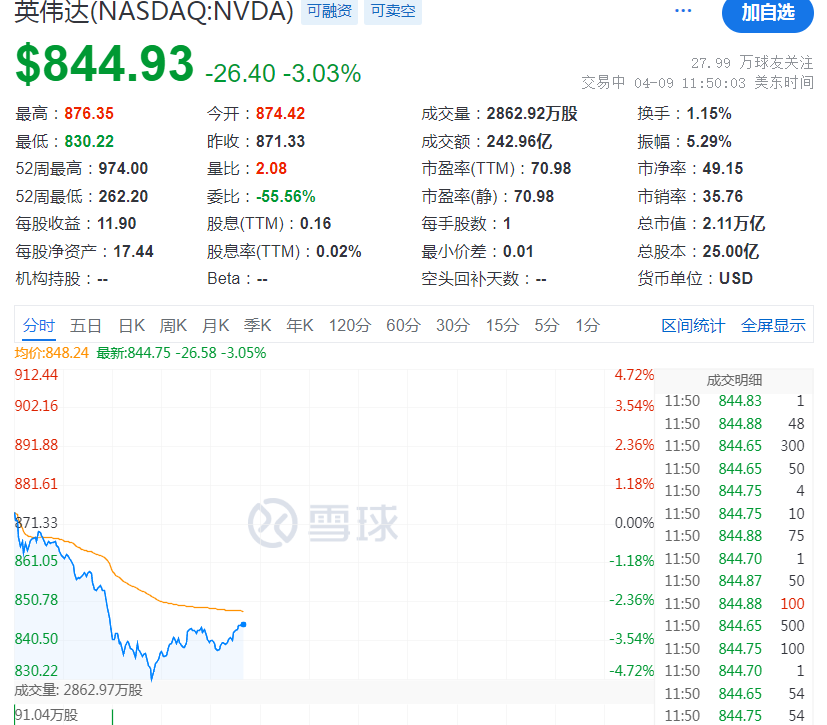Click the 市盈率(TTM) value 70.98

[x=551, y=169]
